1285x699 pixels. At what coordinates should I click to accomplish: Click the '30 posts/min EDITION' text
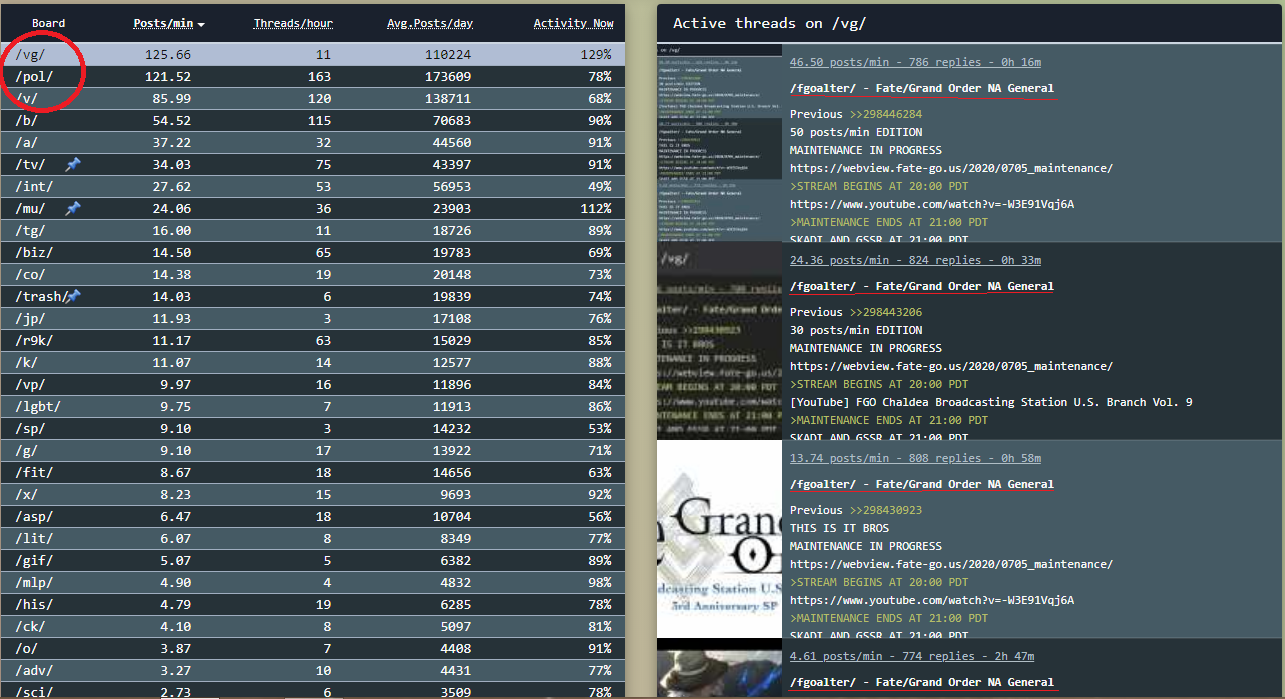856,330
